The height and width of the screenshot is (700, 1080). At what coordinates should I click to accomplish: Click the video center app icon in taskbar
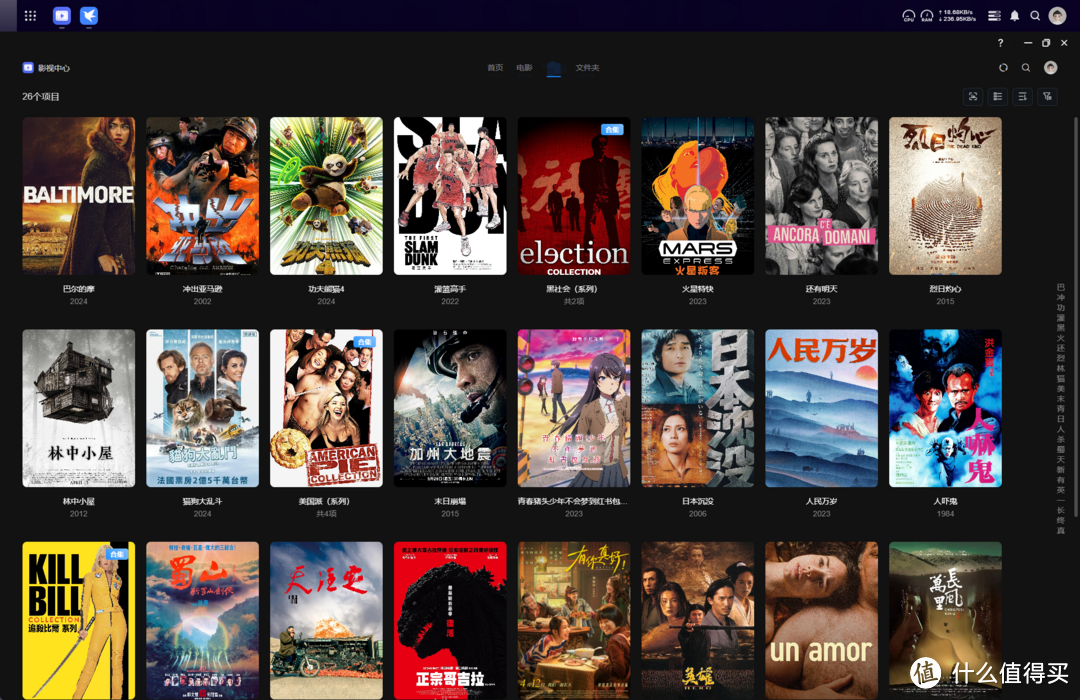click(x=62, y=16)
